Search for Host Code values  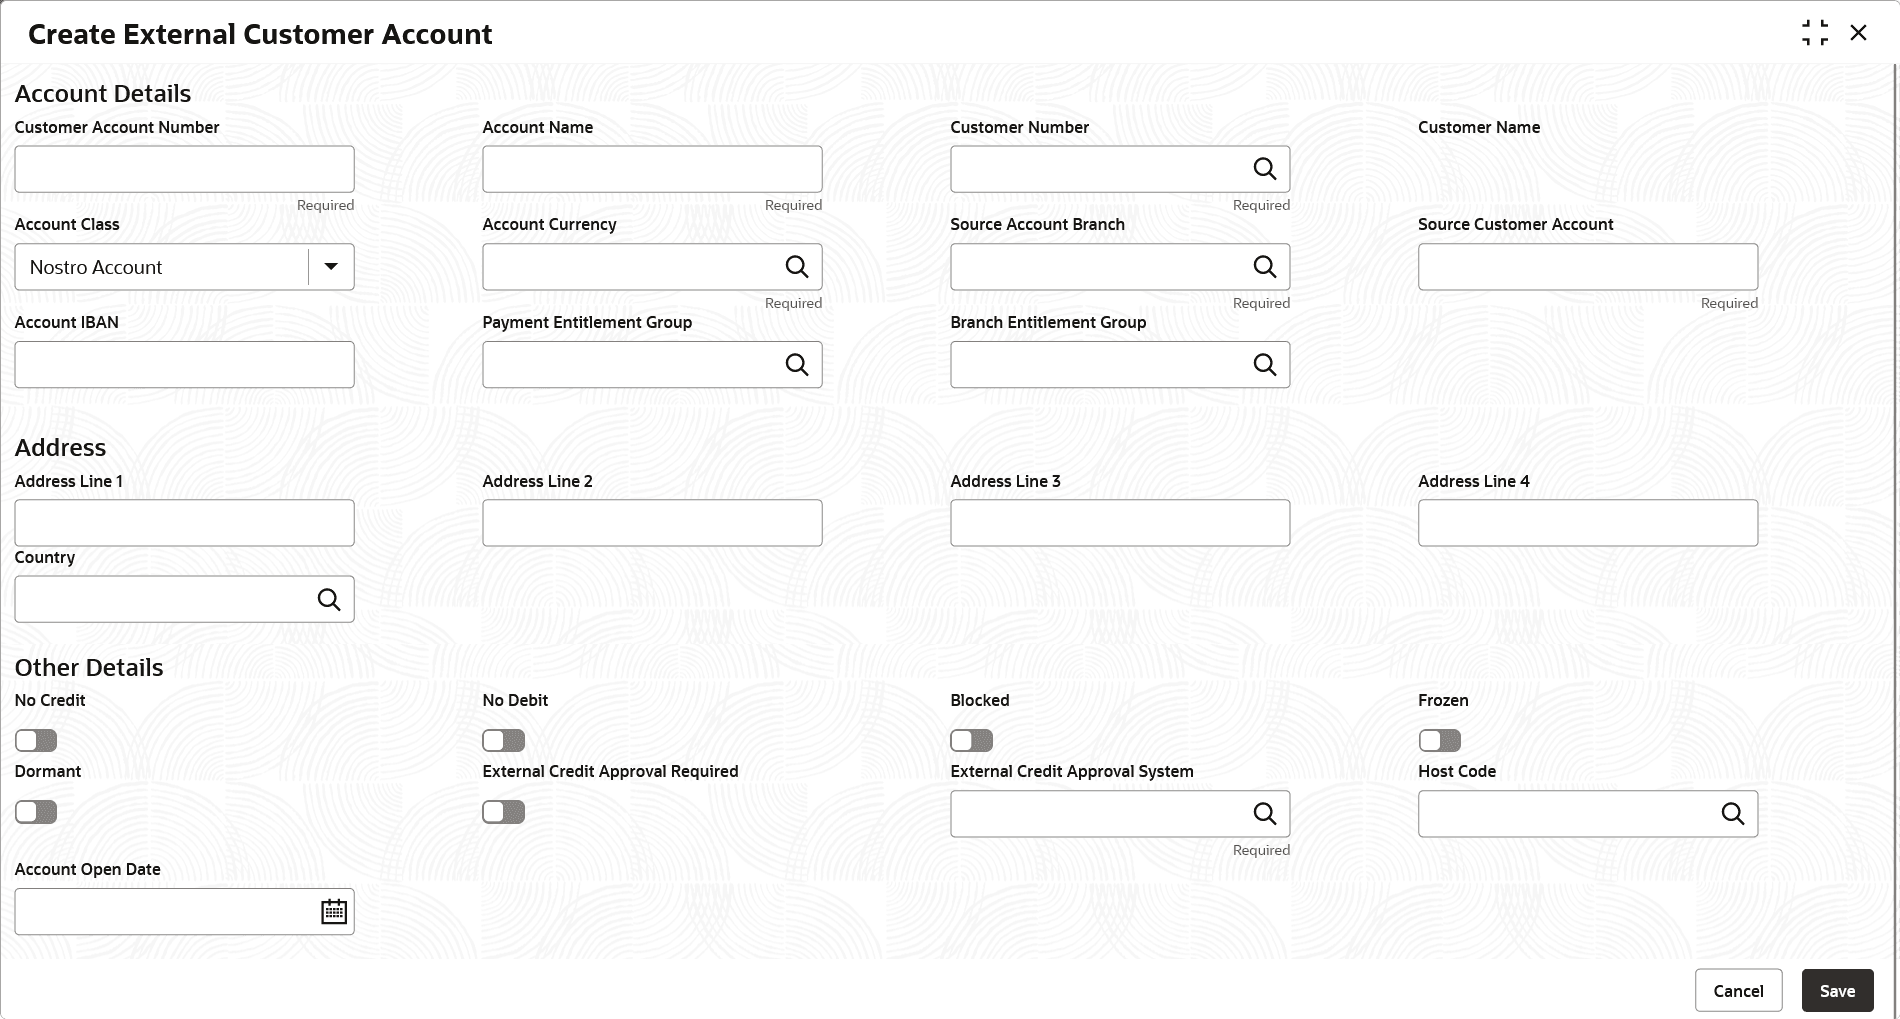coord(1732,814)
